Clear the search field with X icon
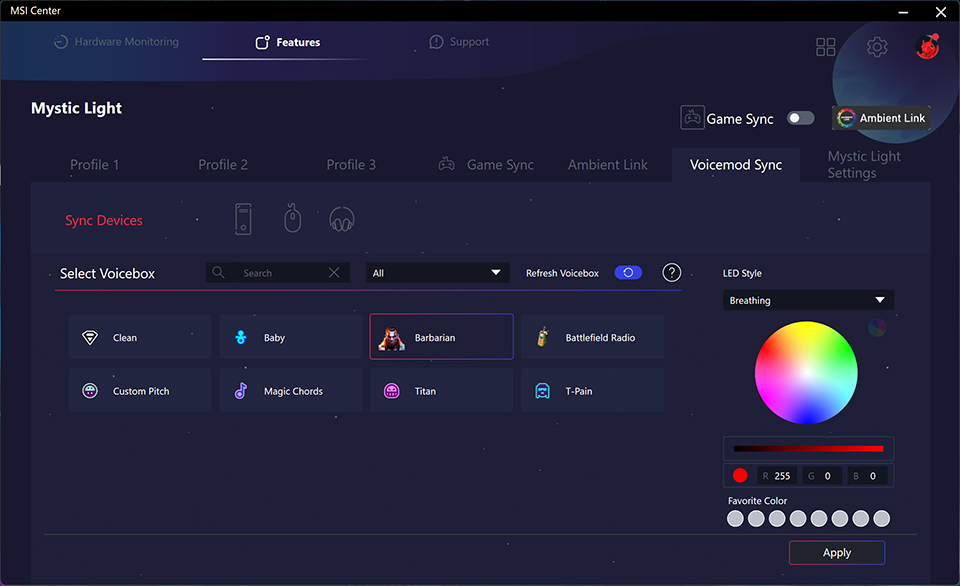The height and width of the screenshot is (586, 960). tap(334, 272)
